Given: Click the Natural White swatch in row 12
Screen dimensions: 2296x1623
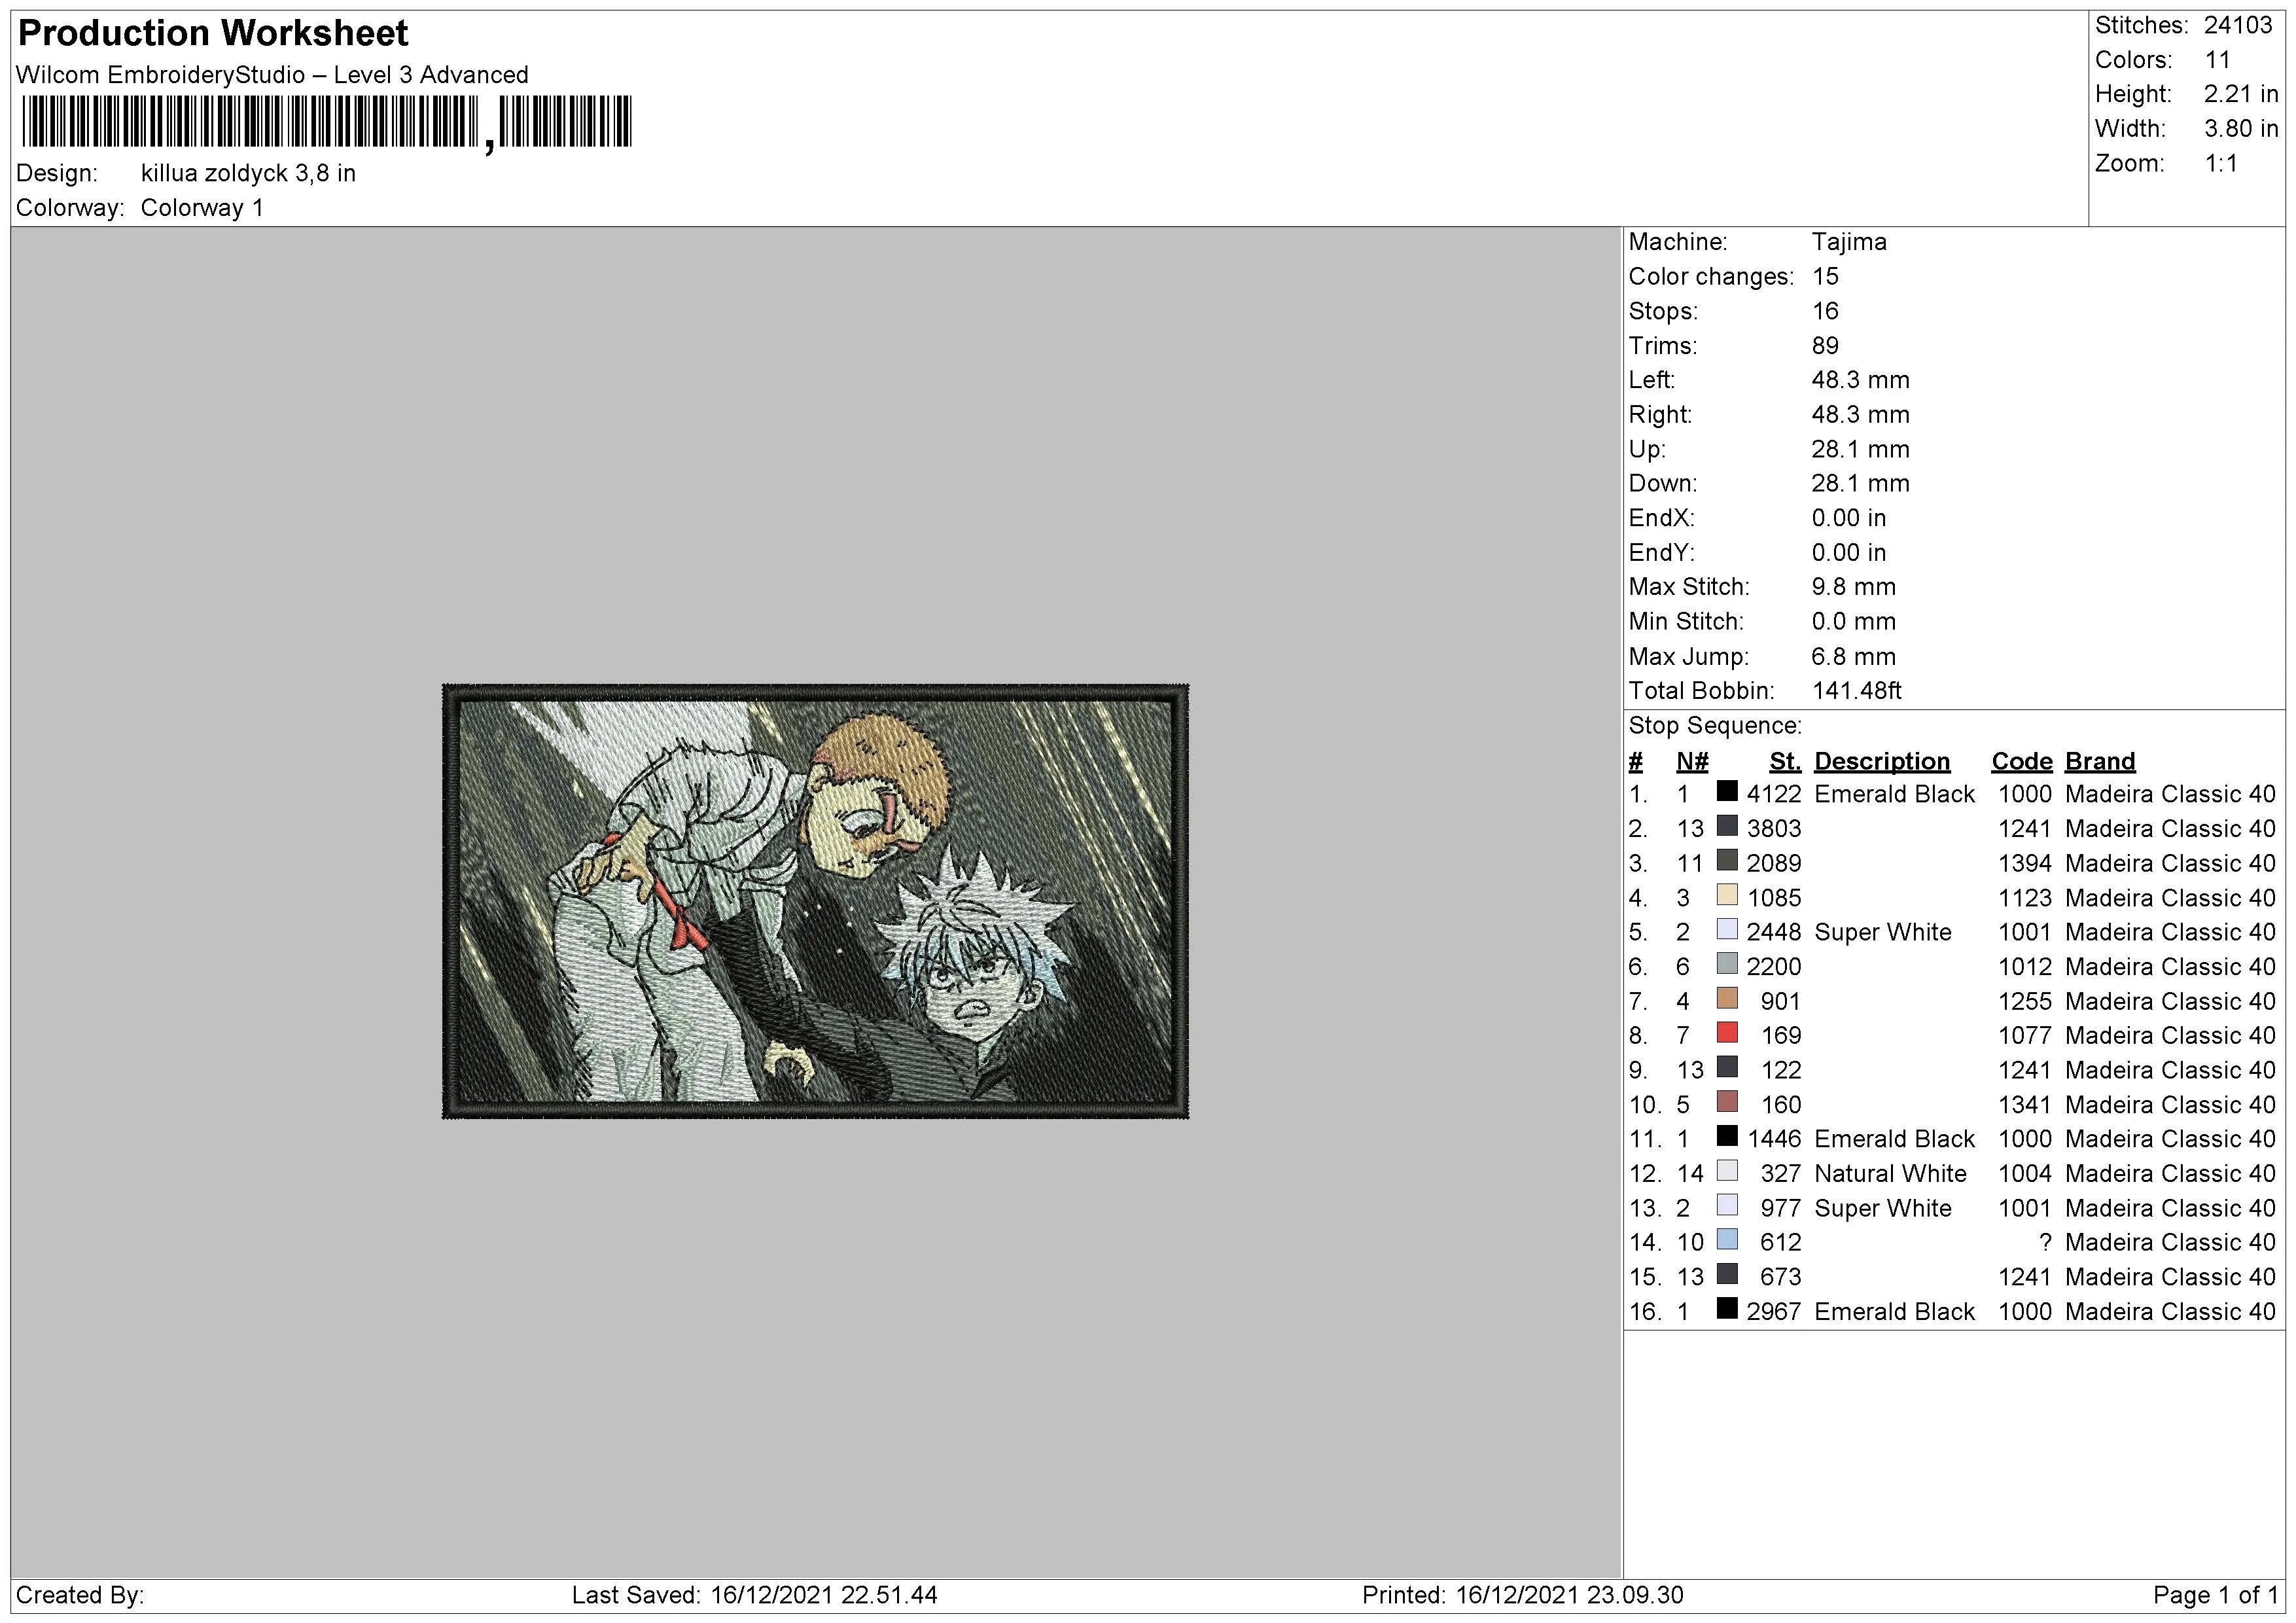Looking at the screenshot, I should tap(1727, 1171).
